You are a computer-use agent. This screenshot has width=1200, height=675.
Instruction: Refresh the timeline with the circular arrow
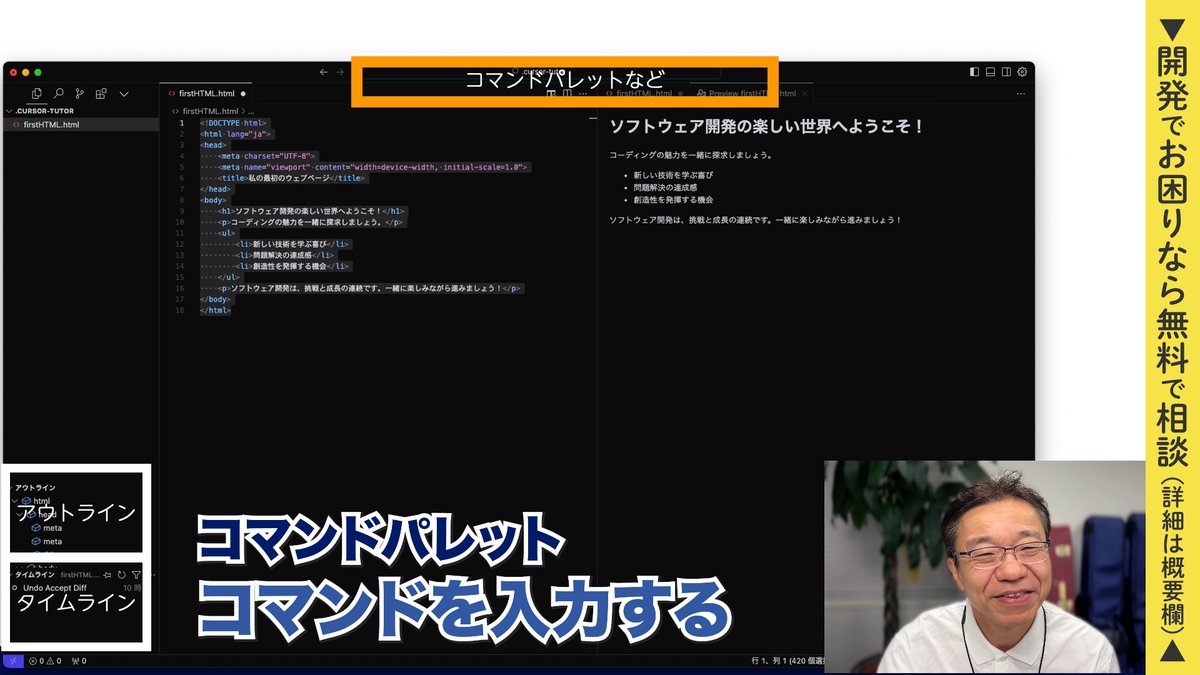pos(122,575)
